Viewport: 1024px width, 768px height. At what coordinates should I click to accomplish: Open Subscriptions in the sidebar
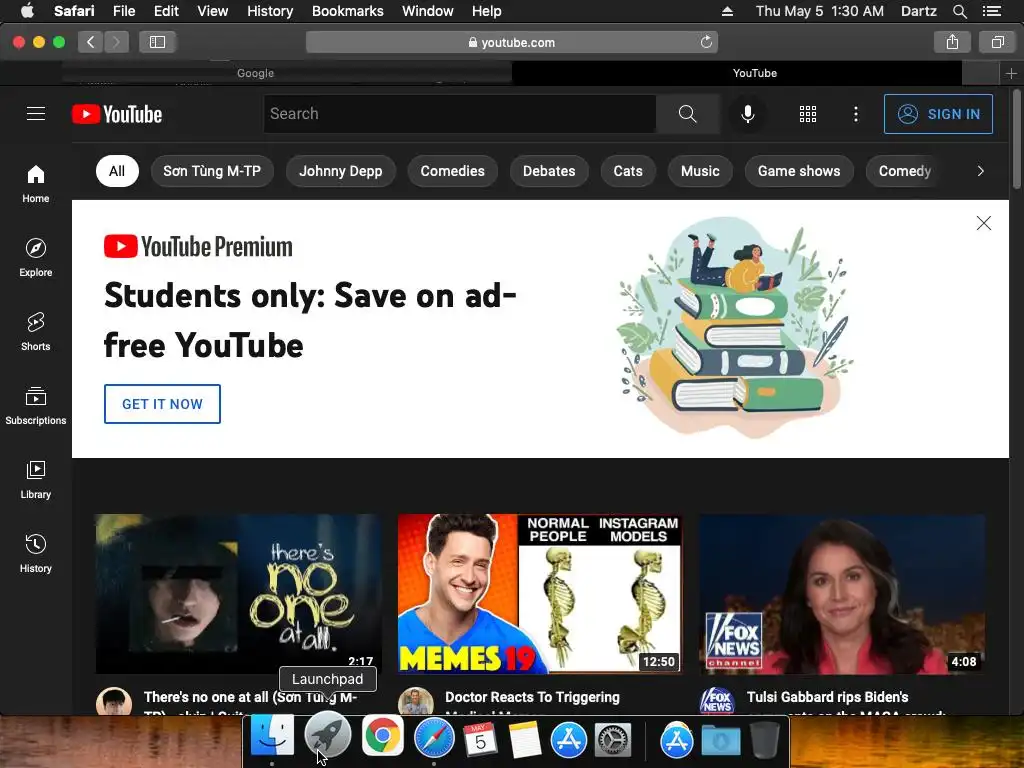36,406
